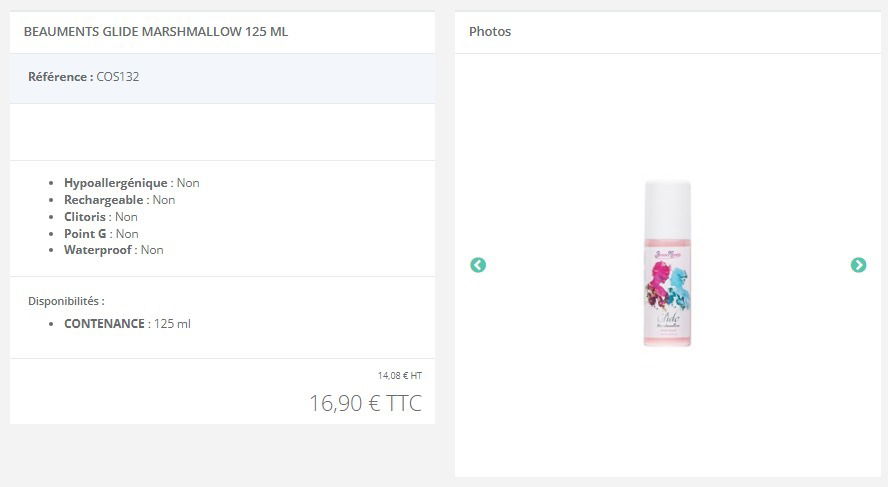Open the Glide Marshmallow bottle photo
This screenshot has height=487, width=888.
click(668, 263)
